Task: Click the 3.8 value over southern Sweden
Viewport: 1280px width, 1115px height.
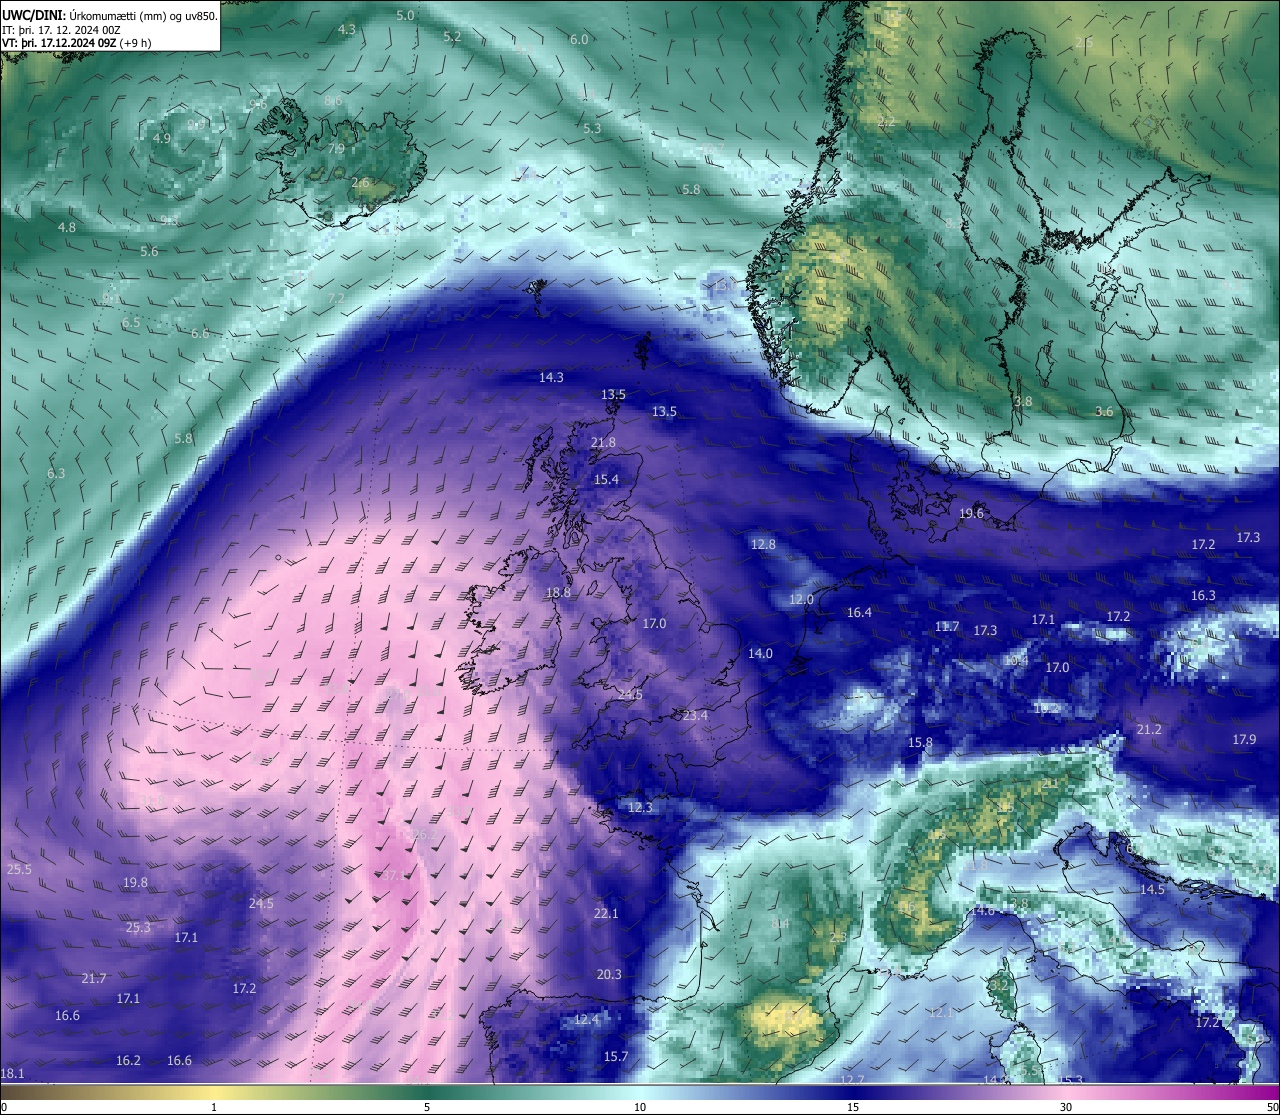Action: [x=1023, y=401]
